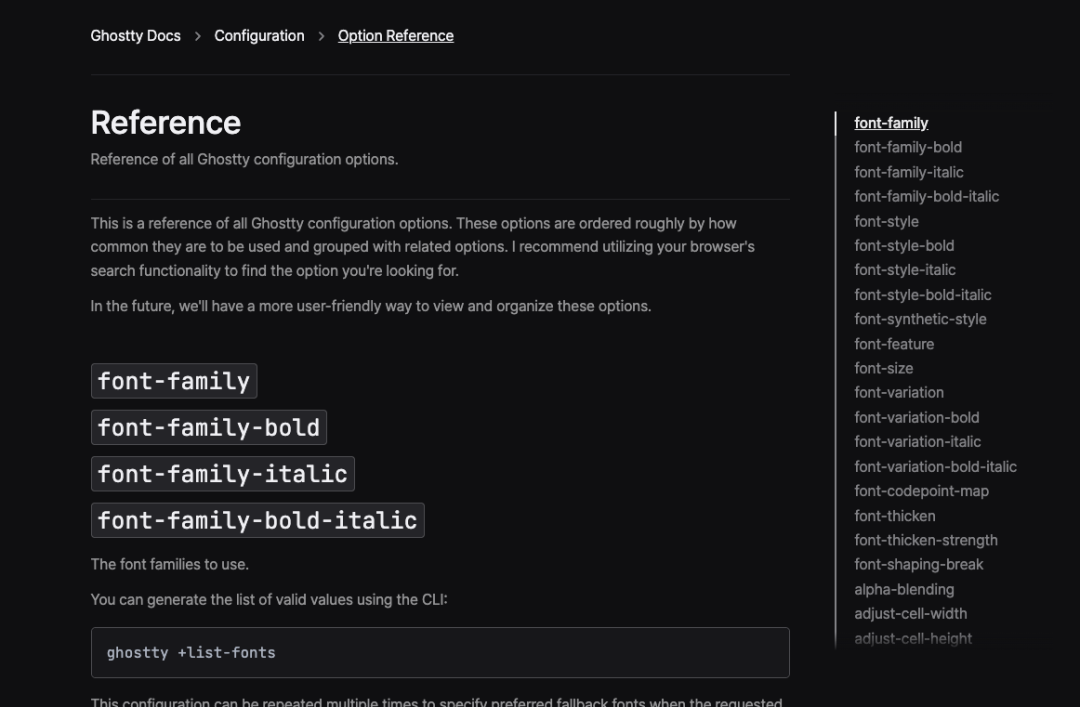The image size is (1080, 707).
Task: Click 'You can generate the list' sentence
Action: [x=269, y=600]
